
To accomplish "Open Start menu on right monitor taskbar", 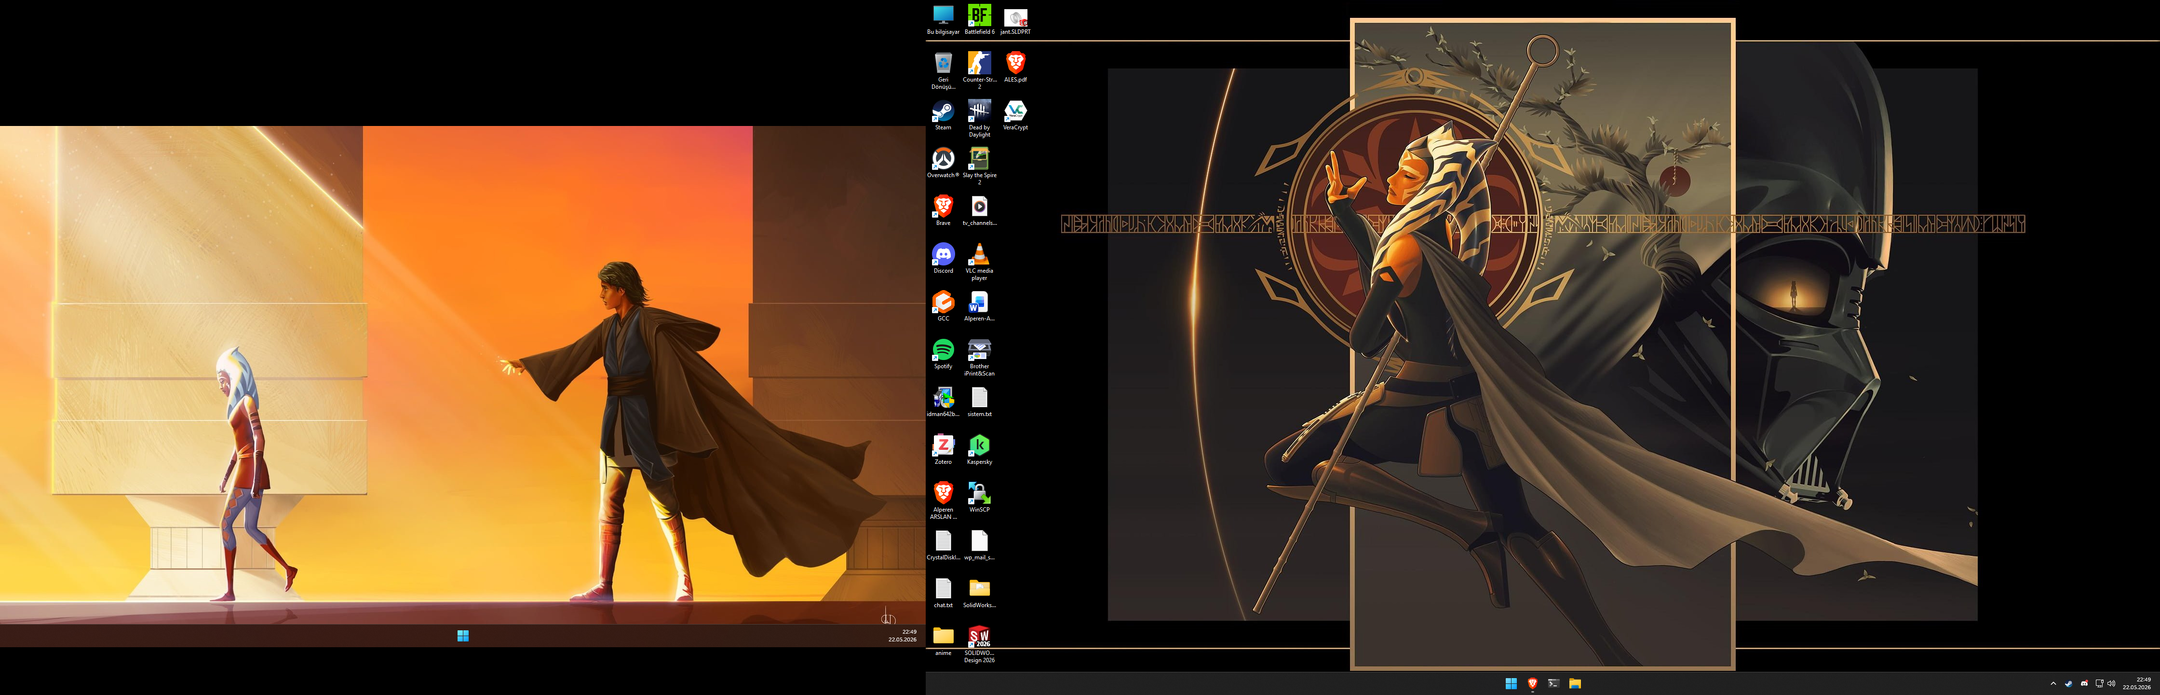I will coord(1511,684).
